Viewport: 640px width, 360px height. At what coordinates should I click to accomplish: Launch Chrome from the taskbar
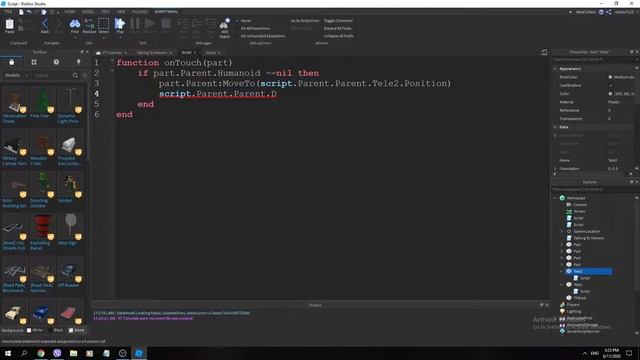click(x=41, y=353)
